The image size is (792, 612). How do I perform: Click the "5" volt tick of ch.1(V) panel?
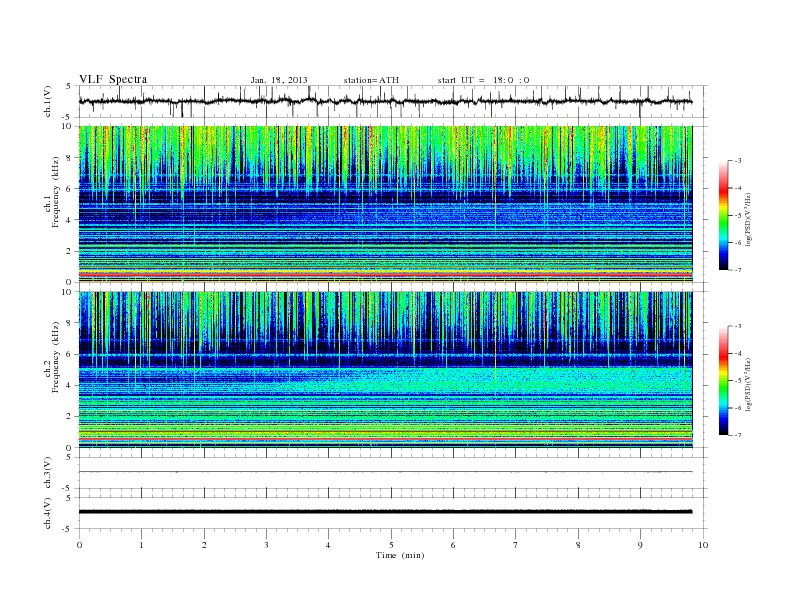click(x=68, y=87)
